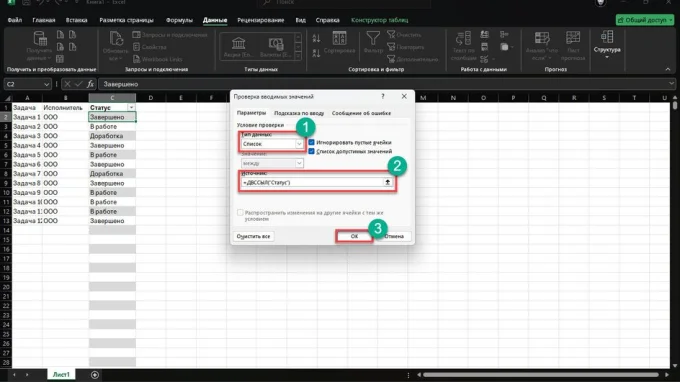
Task: Collapse the ribbon with the caret
Action: 668,69
